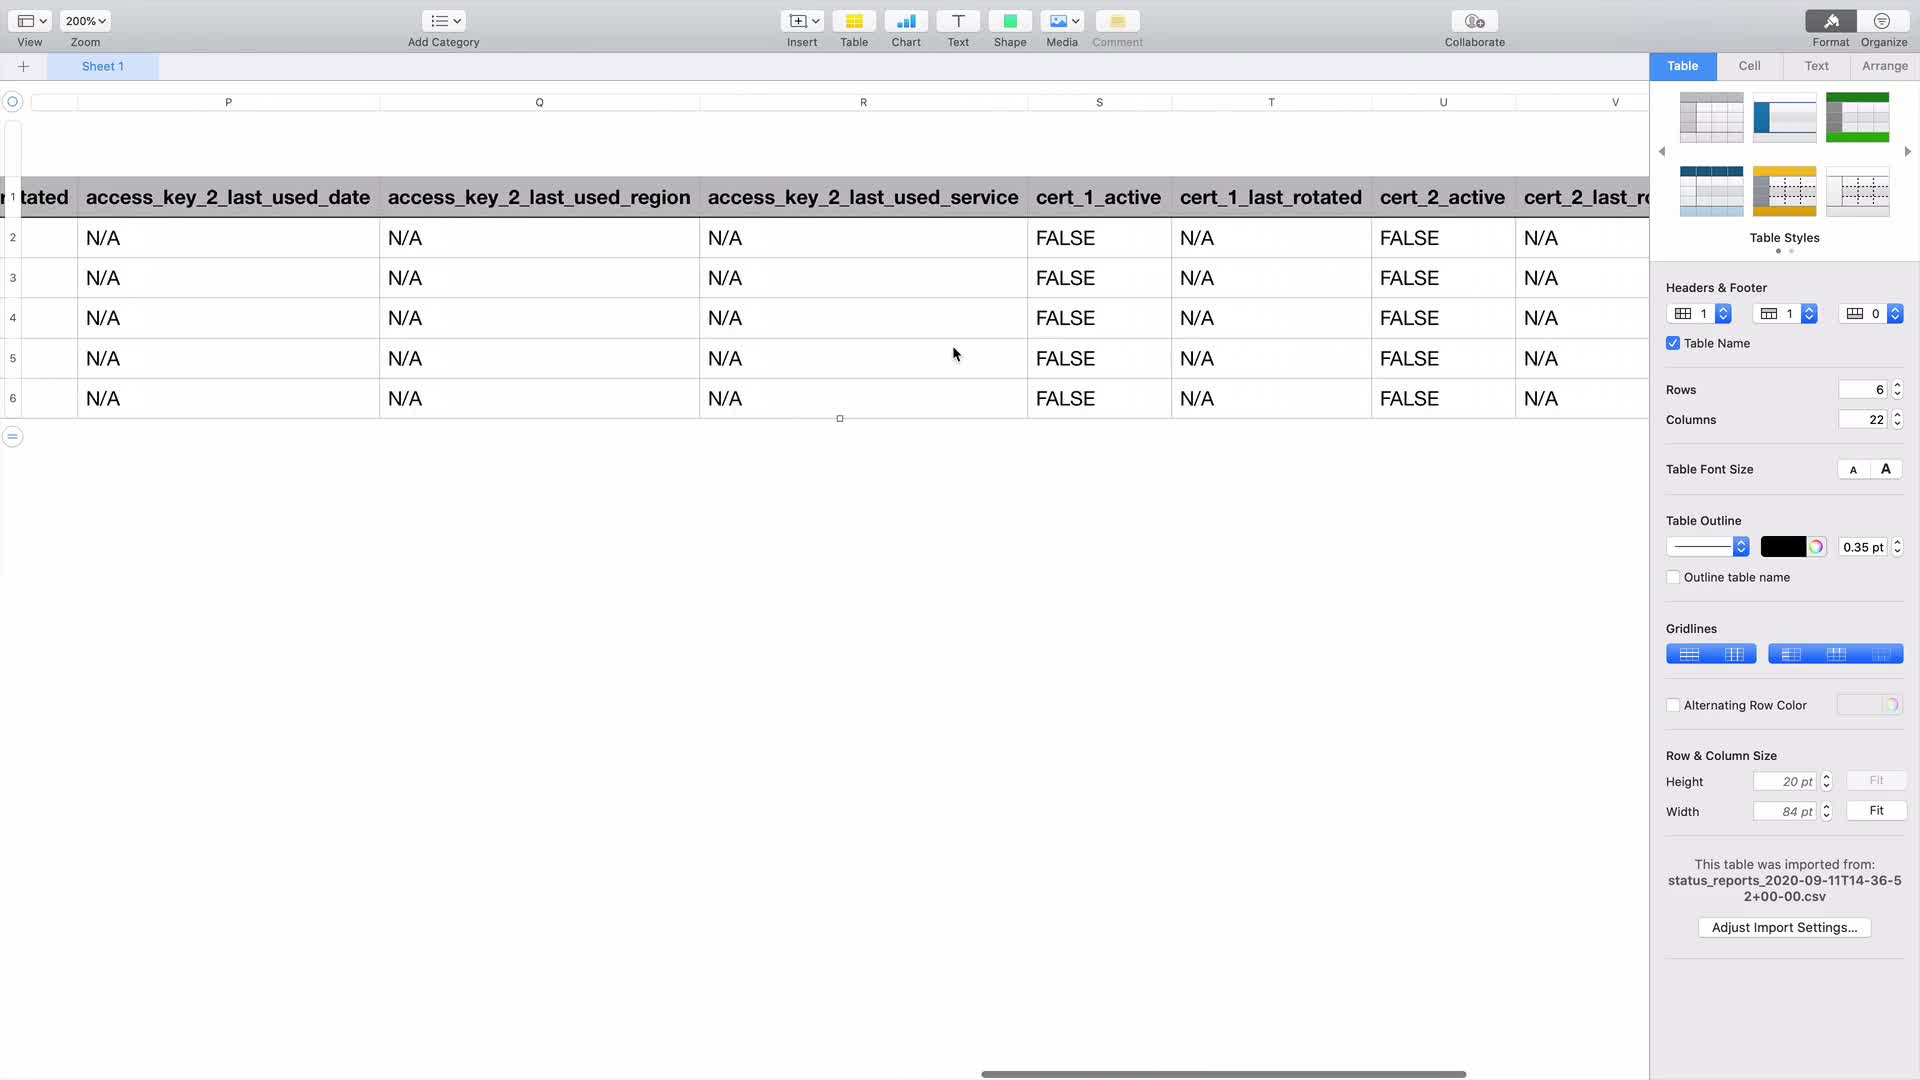Click the Collaborate icon

tap(1474, 21)
